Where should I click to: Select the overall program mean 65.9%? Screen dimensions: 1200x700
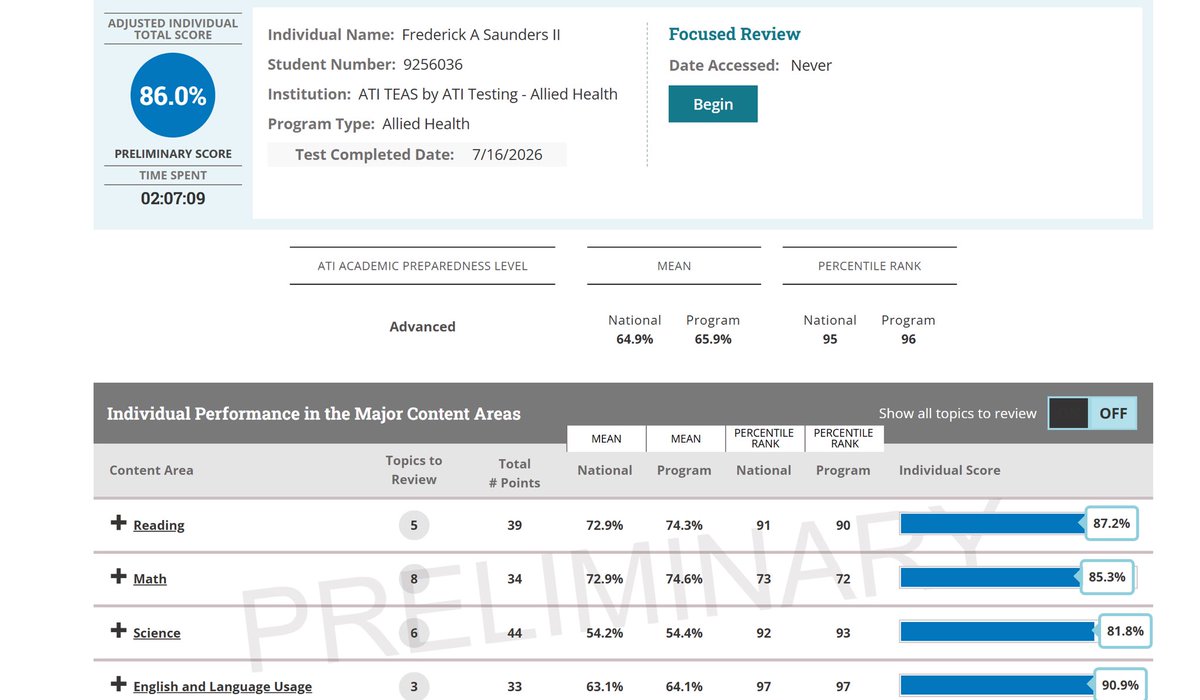click(713, 339)
